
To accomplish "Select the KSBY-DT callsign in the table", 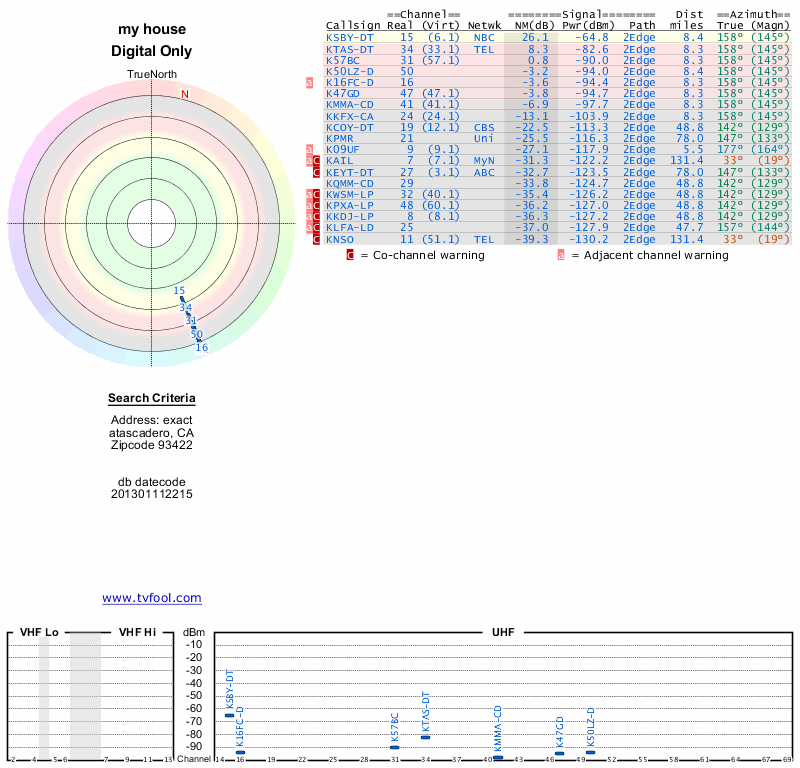I will click(x=350, y=37).
